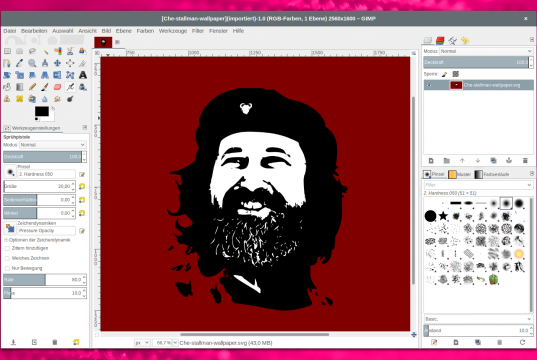Select the Ink tool
This screenshot has width=537, height=360.
coord(83,87)
